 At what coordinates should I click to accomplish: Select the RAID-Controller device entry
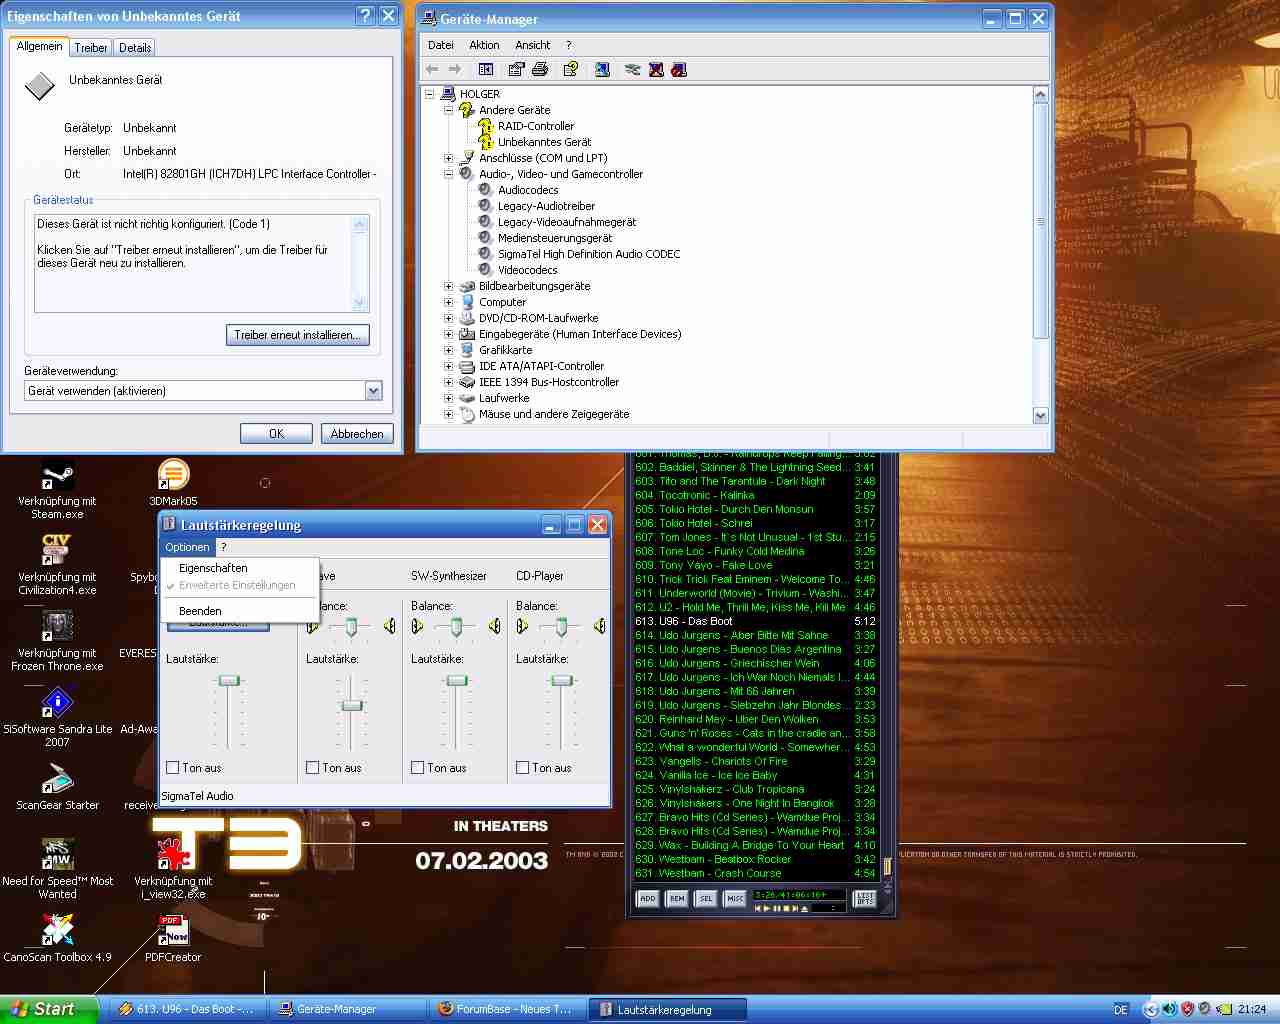[536, 126]
